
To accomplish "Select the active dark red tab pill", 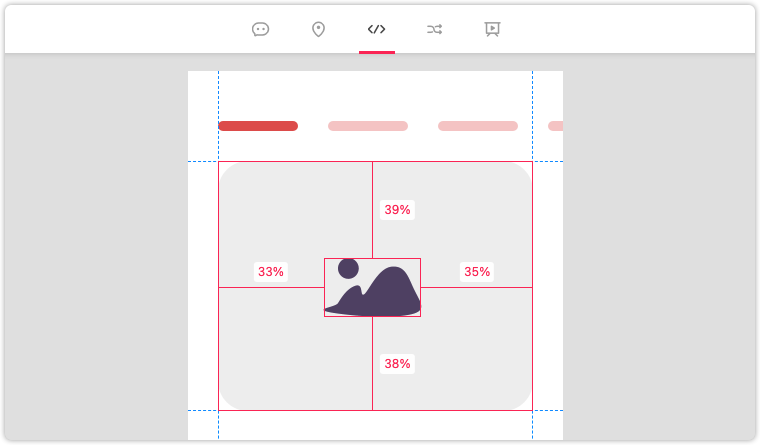I will [258, 126].
